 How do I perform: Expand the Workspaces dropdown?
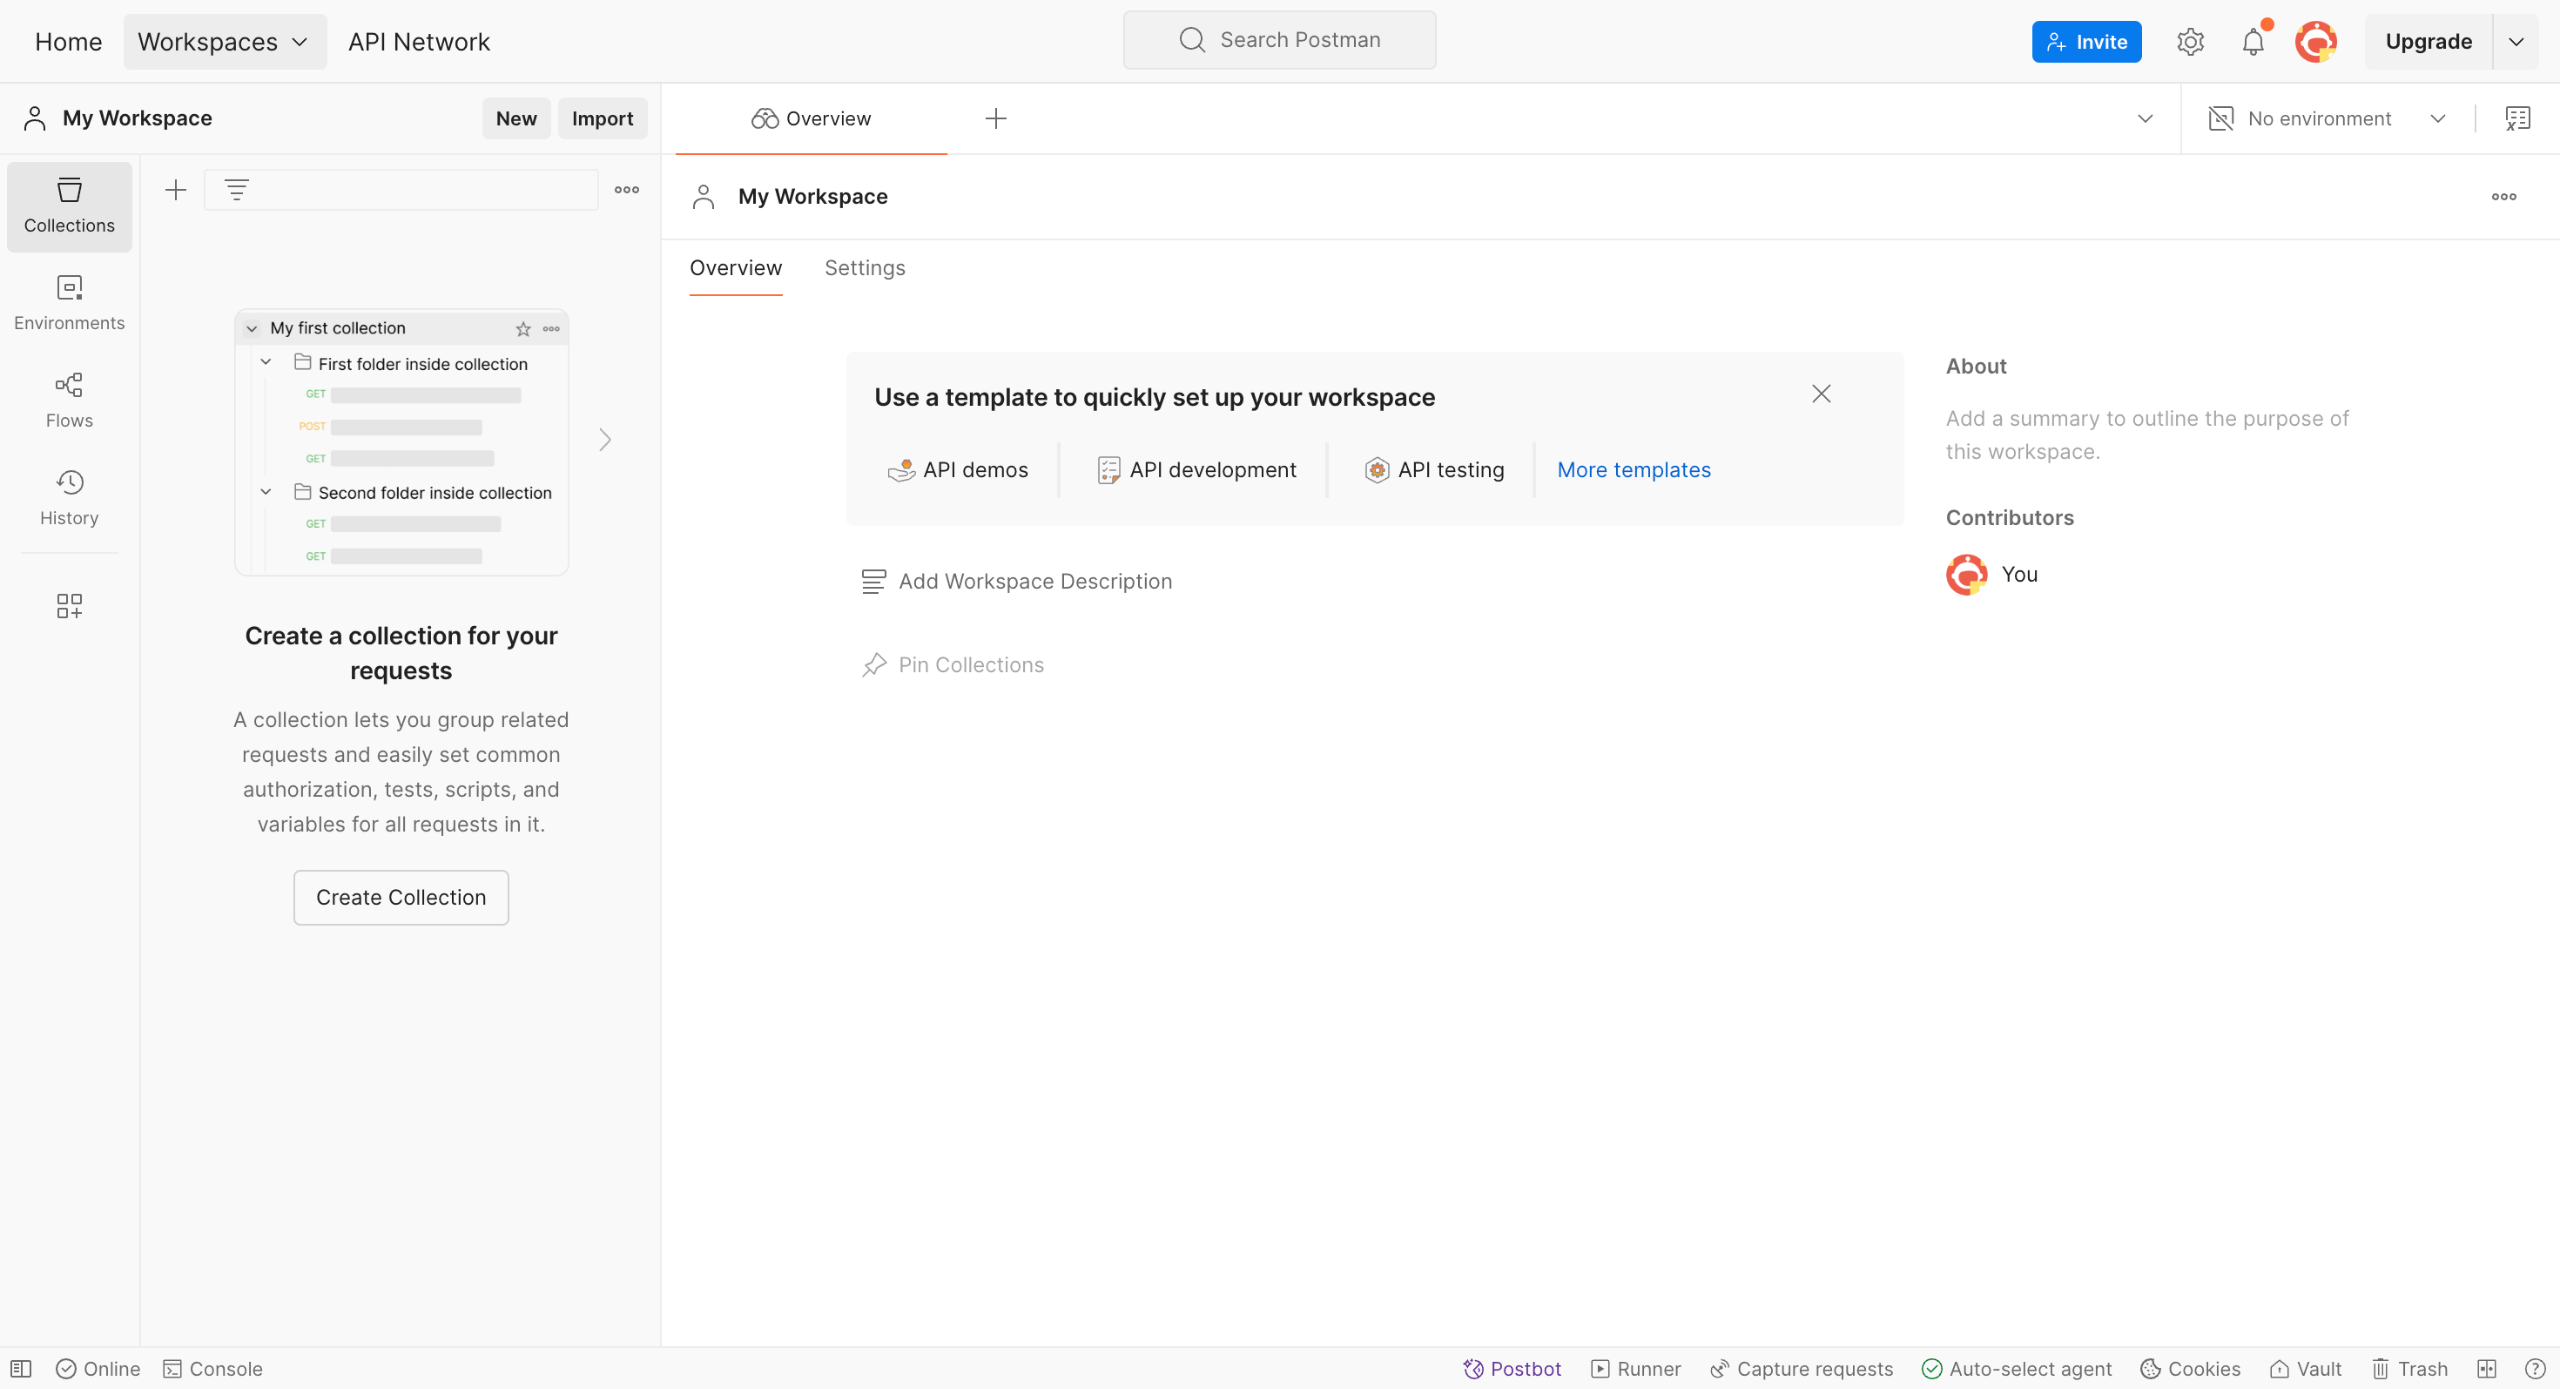[x=224, y=42]
